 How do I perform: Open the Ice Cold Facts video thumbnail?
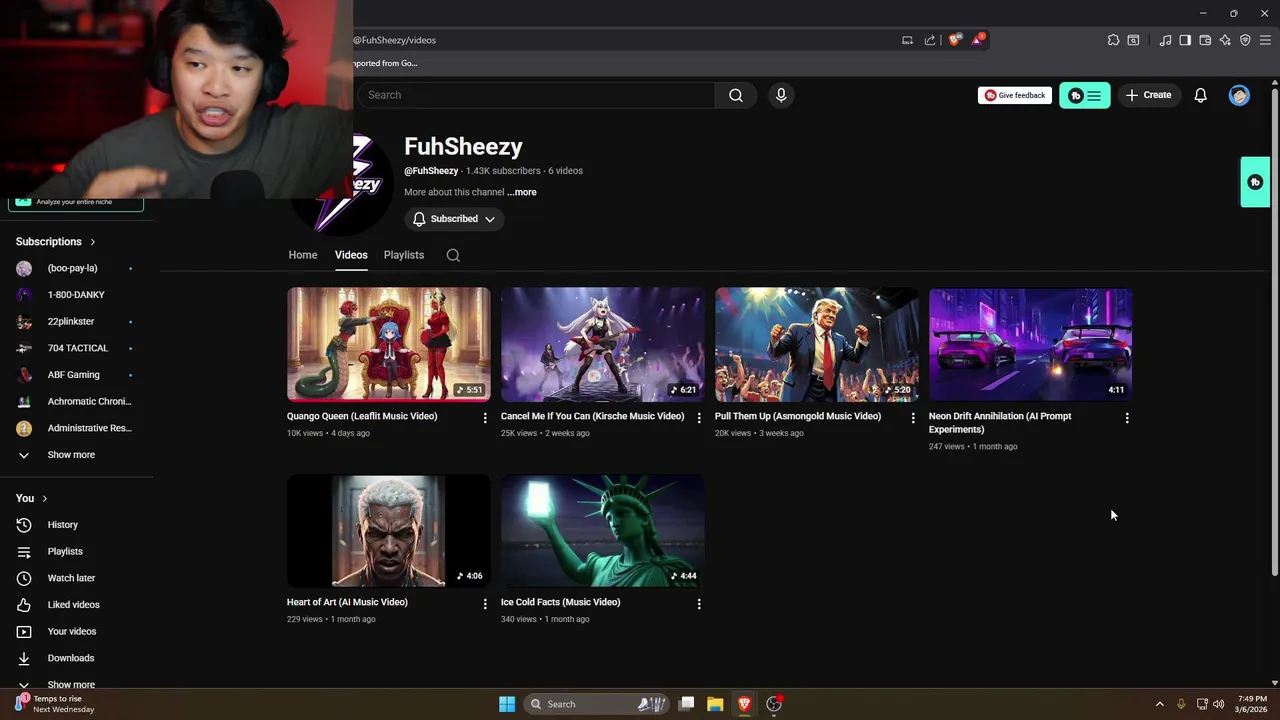point(602,530)
